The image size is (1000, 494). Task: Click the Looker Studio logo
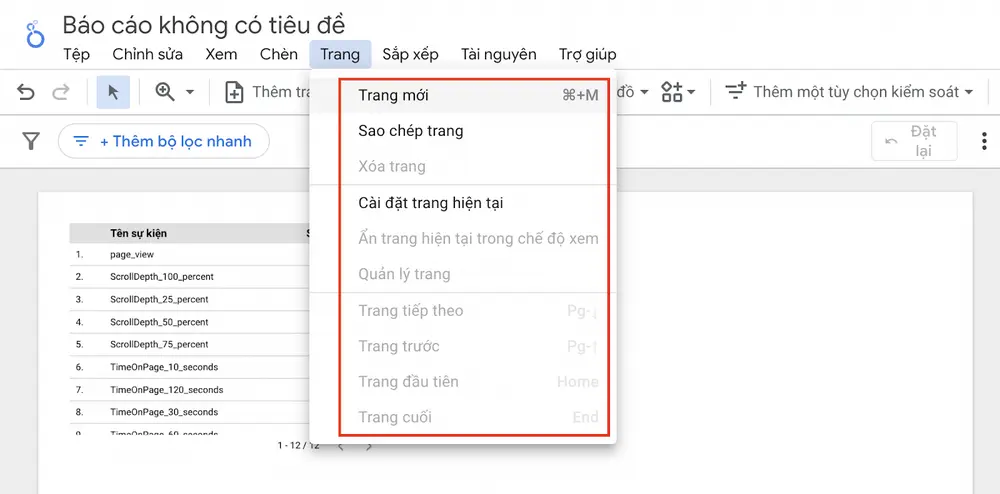(36, 33)
